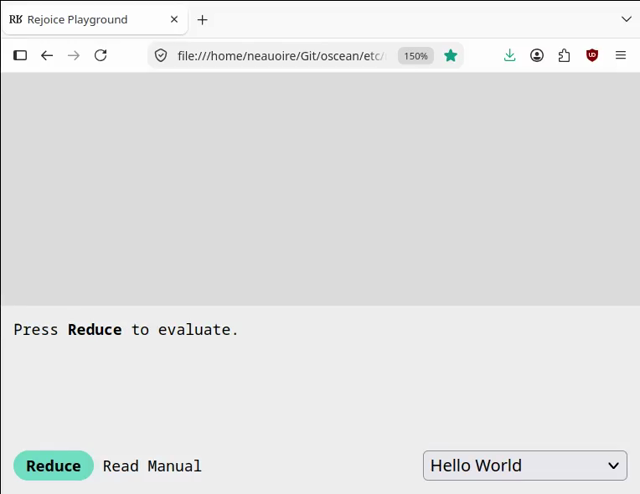
Task: Toggle the Firefox sidebar icon
Action: click(20, 55)
